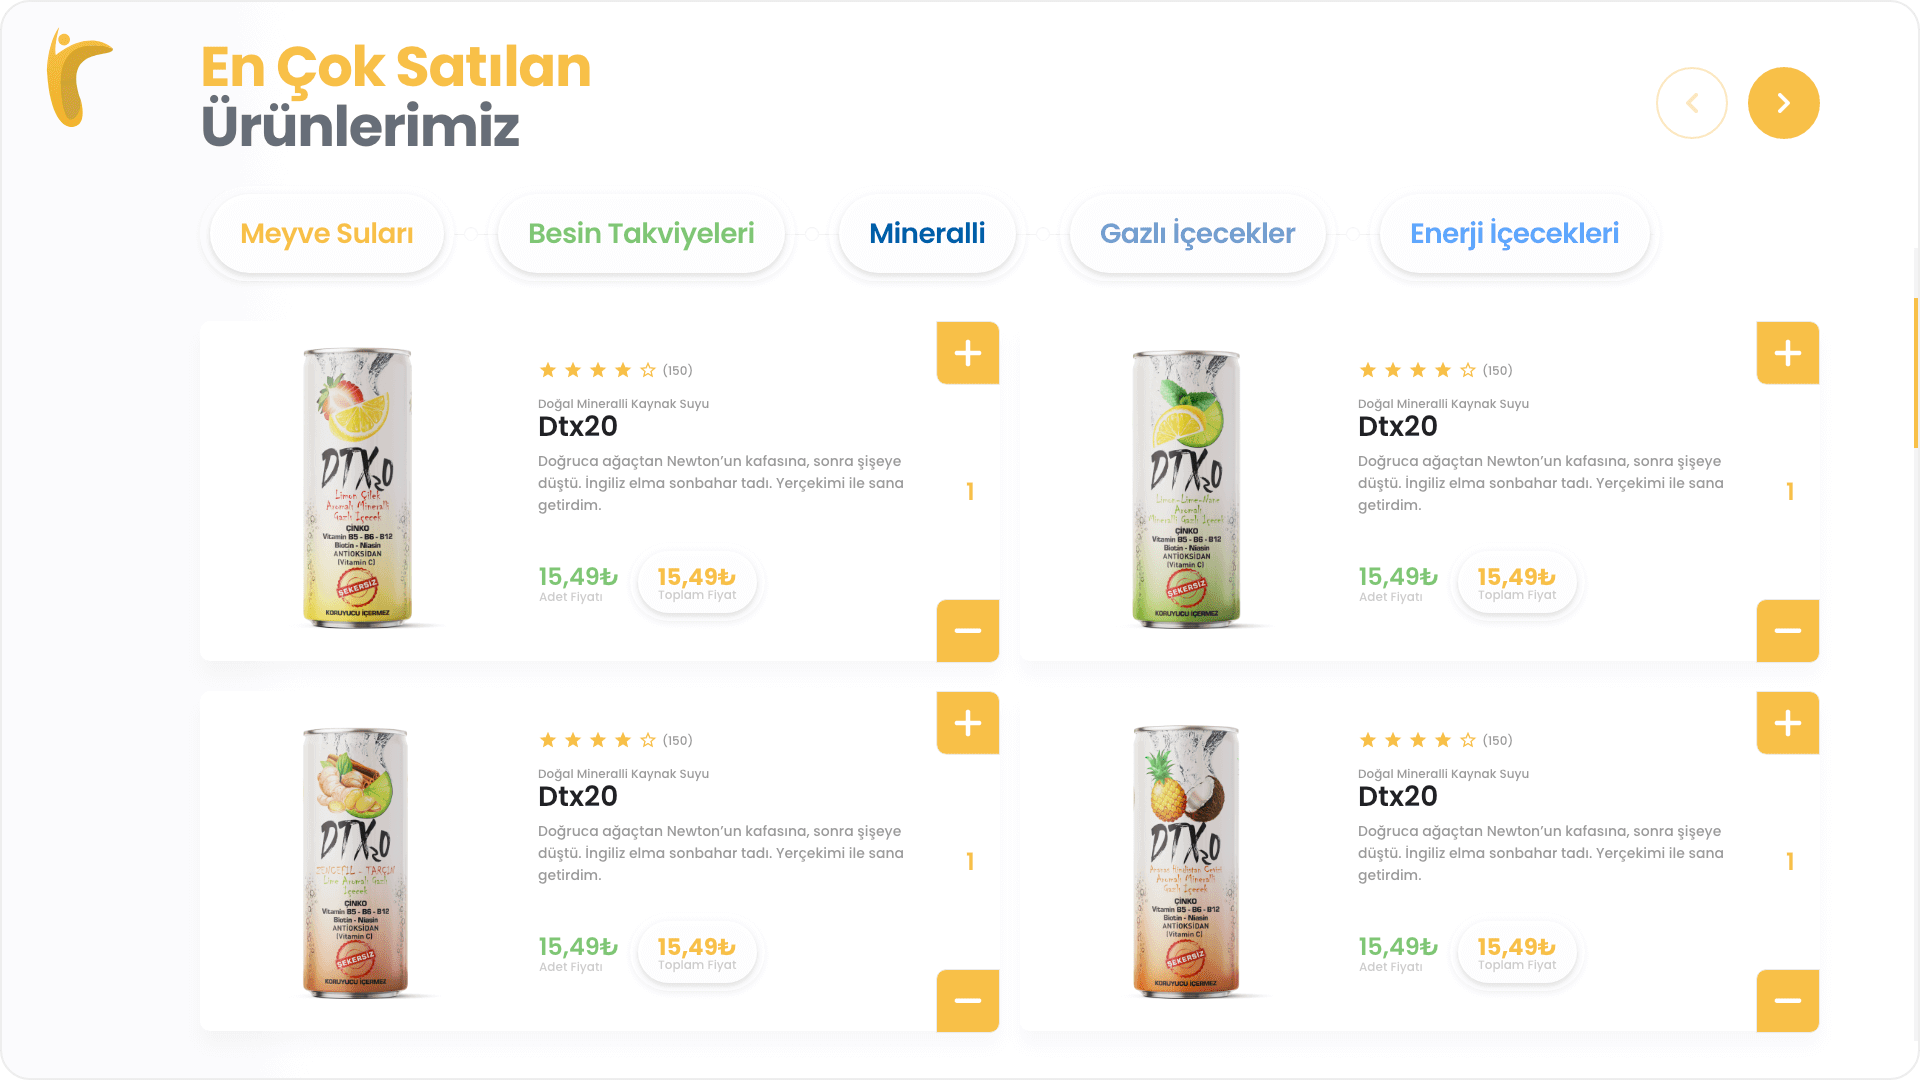Switch to Besin Takviyeleri tab
The width and height of the screenshot is (1920, 1080).
[641, 234]
